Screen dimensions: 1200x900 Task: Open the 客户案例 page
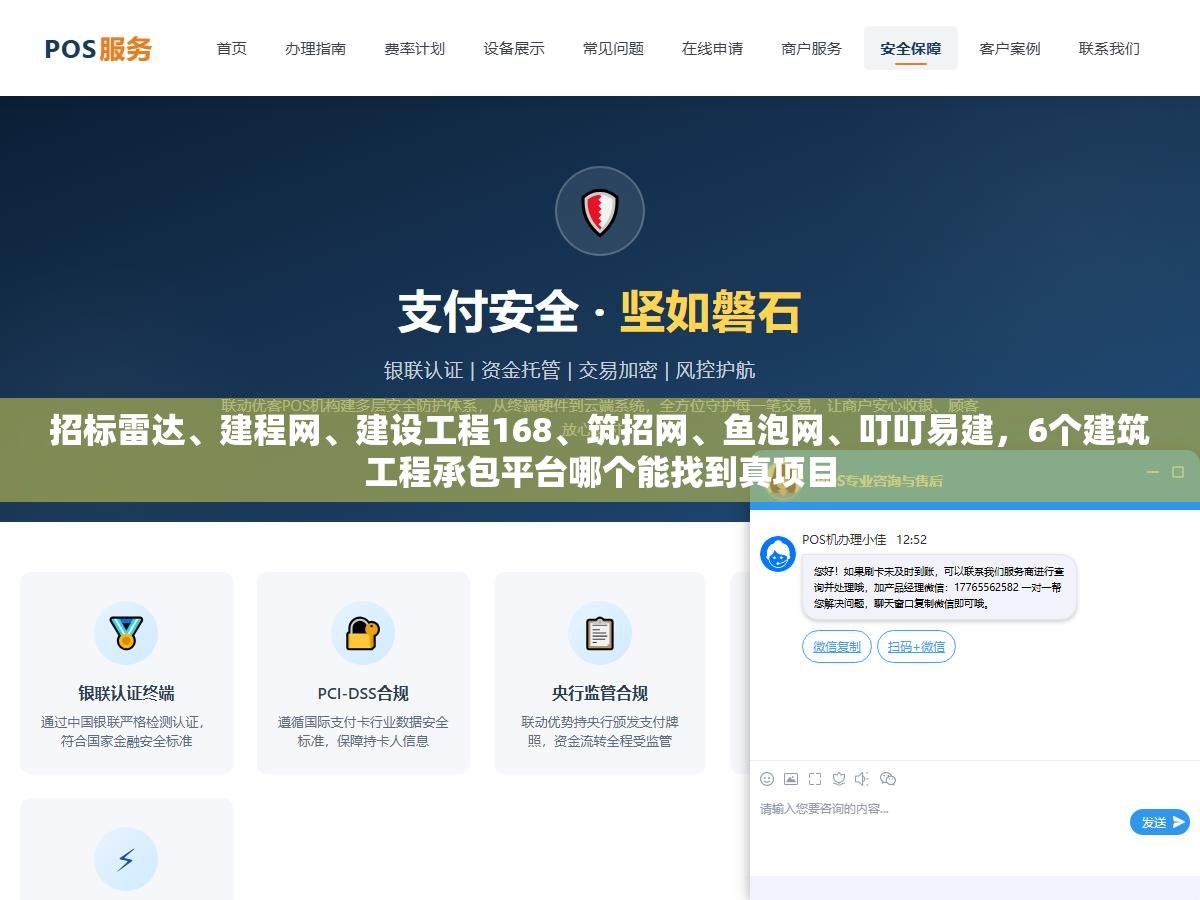tap(1010, 48)
